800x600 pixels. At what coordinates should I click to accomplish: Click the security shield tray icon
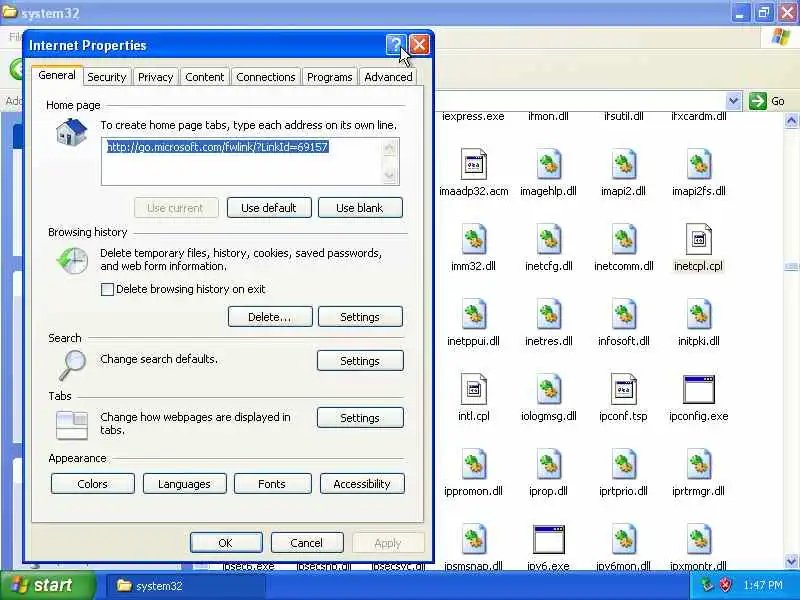[x=725, y=585]
